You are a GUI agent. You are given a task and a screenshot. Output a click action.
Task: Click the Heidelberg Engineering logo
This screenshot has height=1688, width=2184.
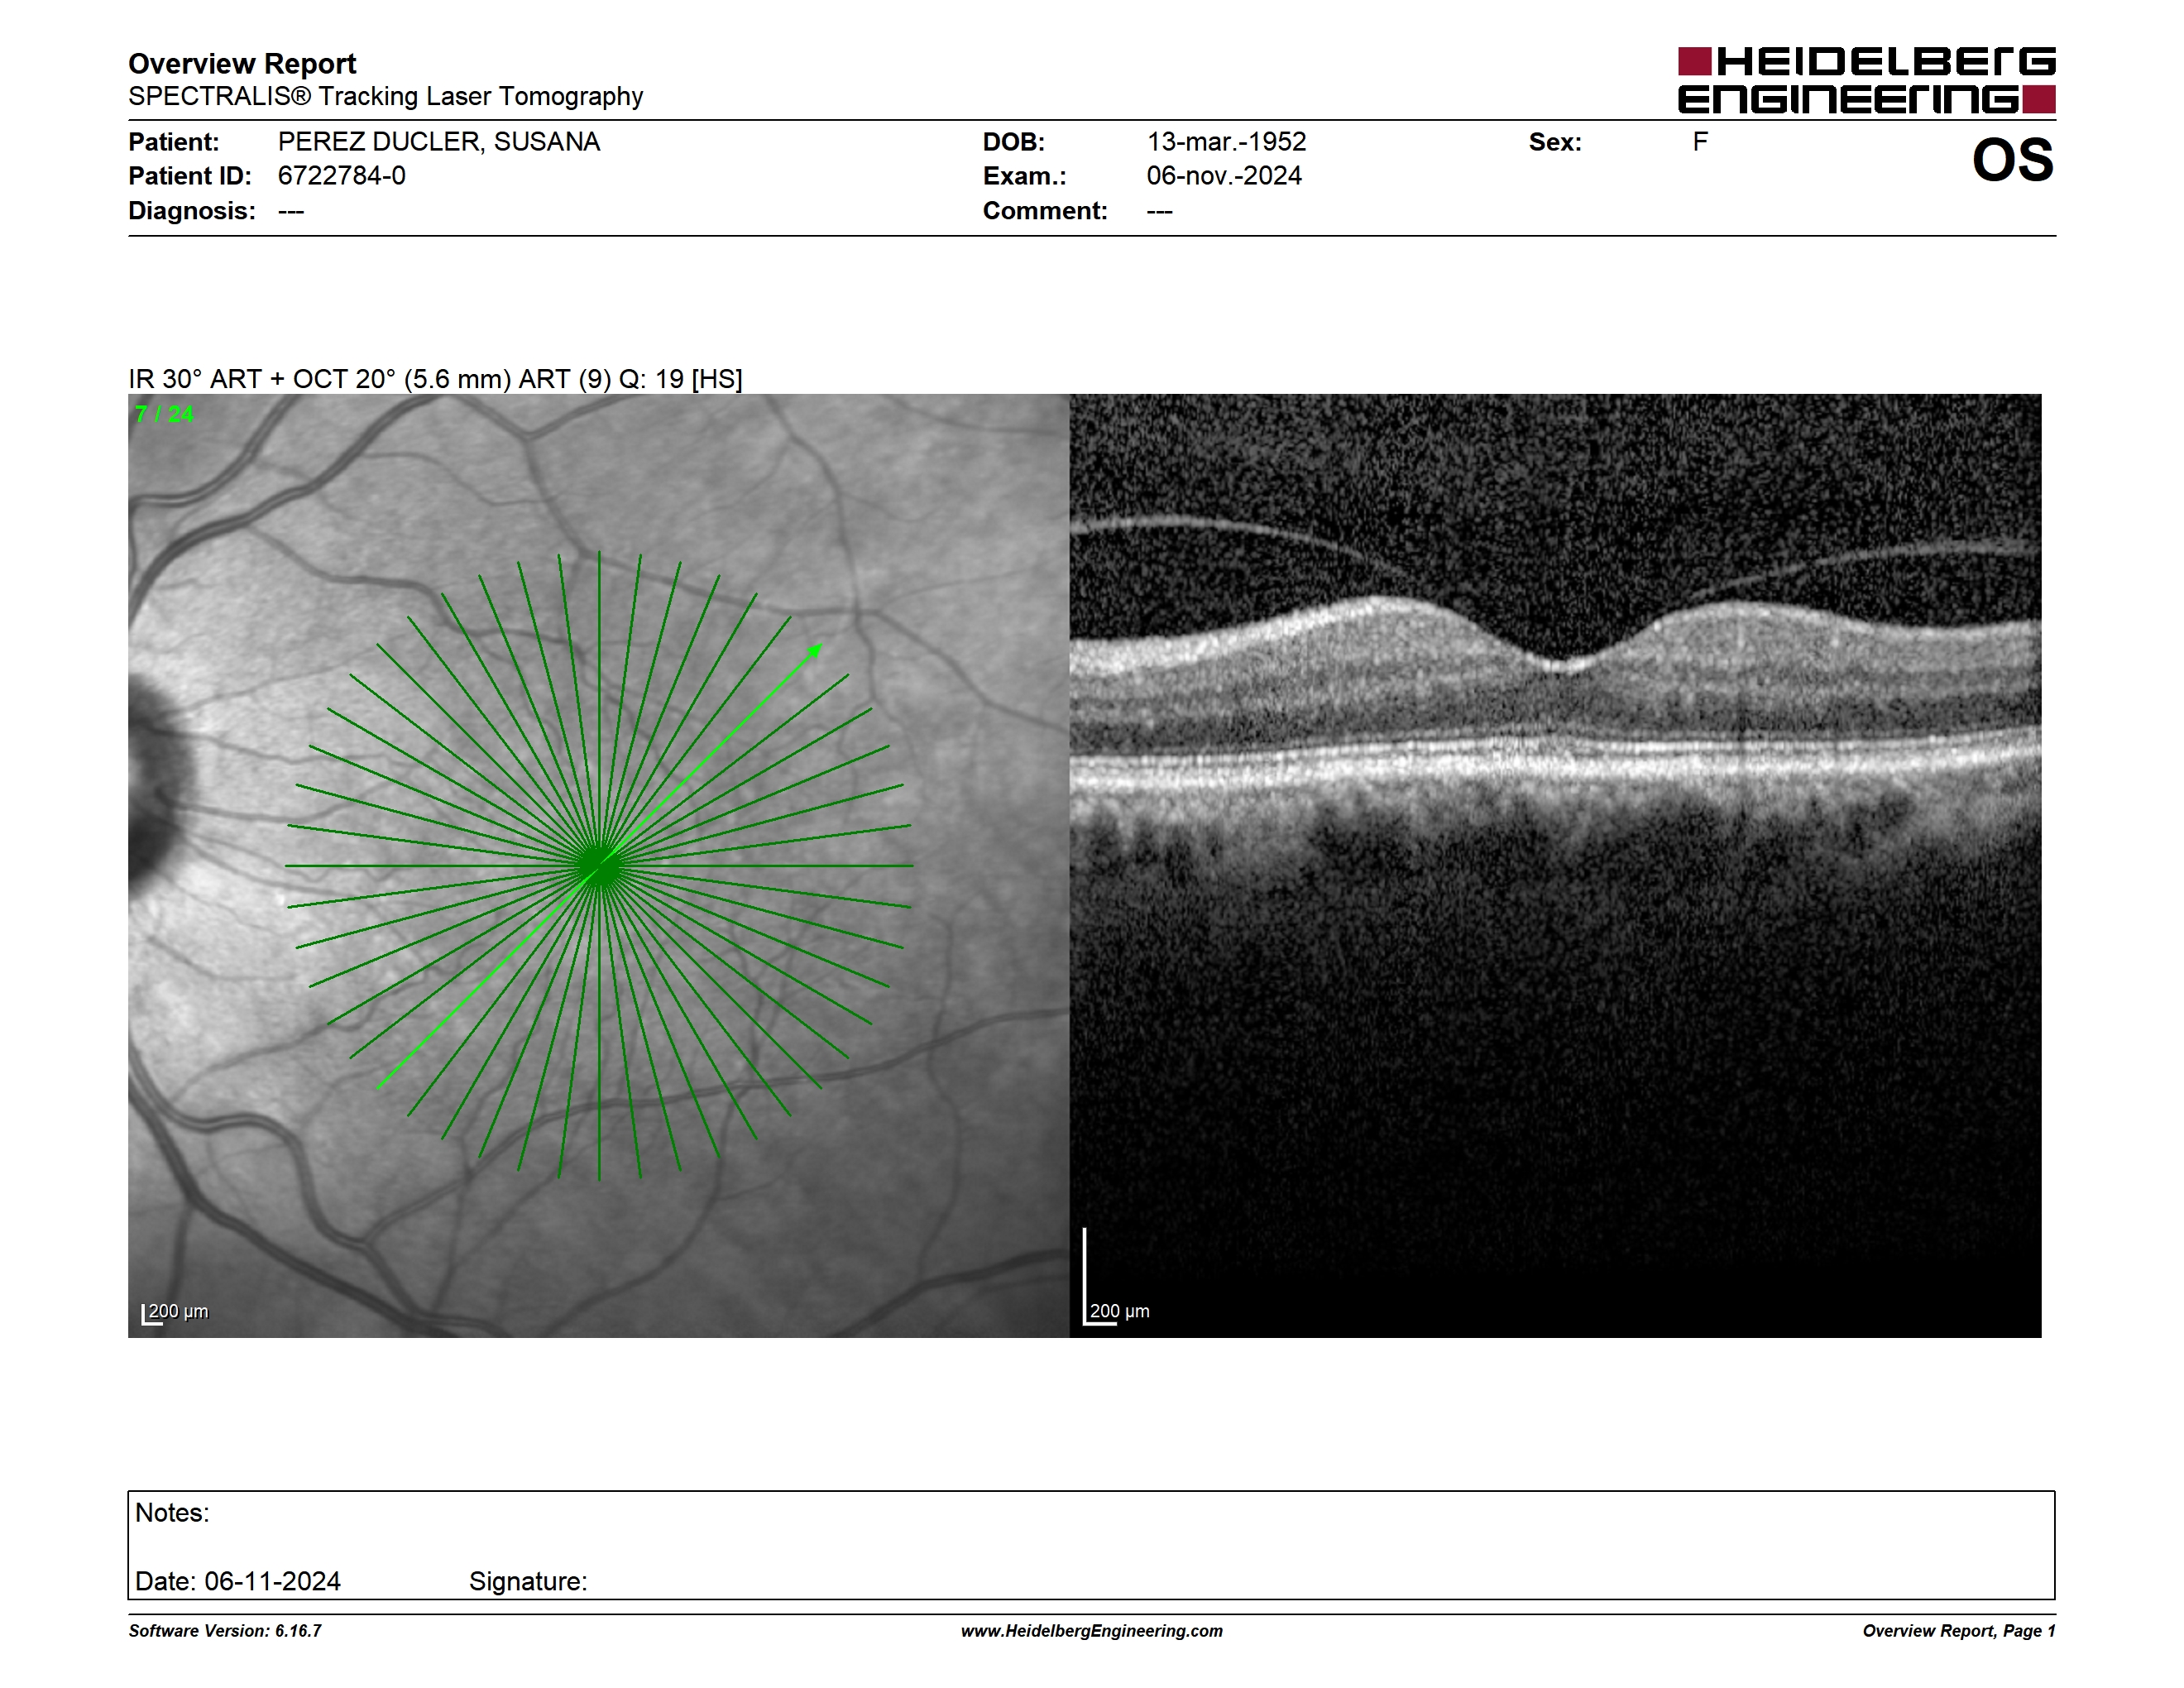pos(1866,80)
